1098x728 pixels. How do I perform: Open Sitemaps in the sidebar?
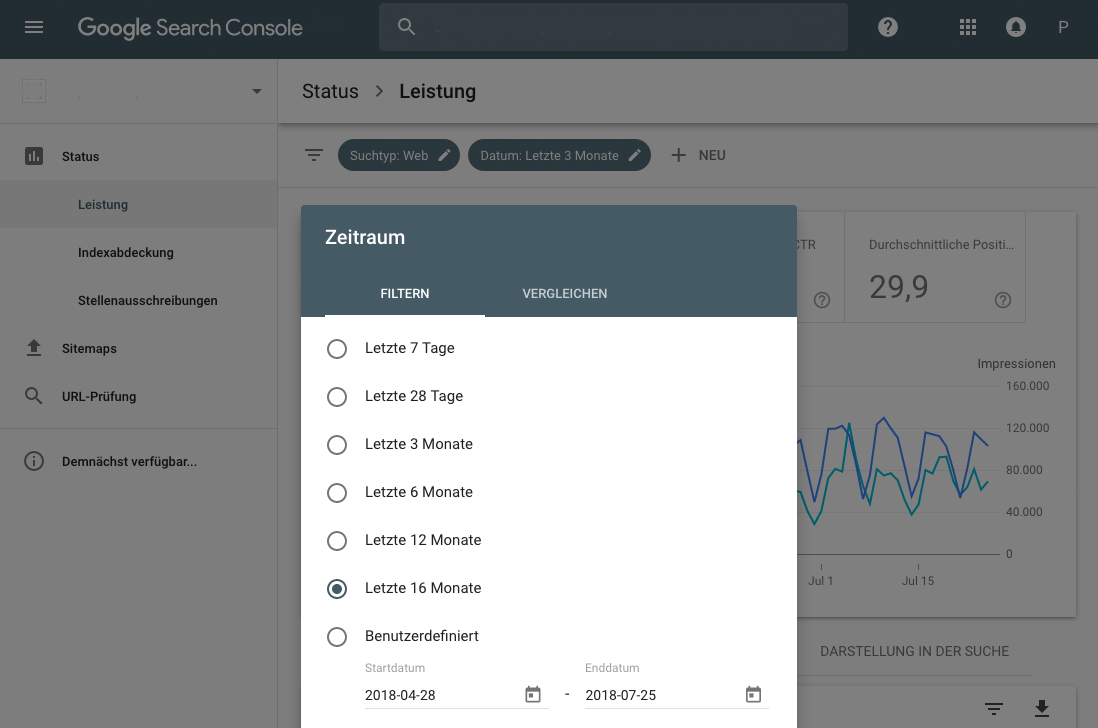point(139,348)
